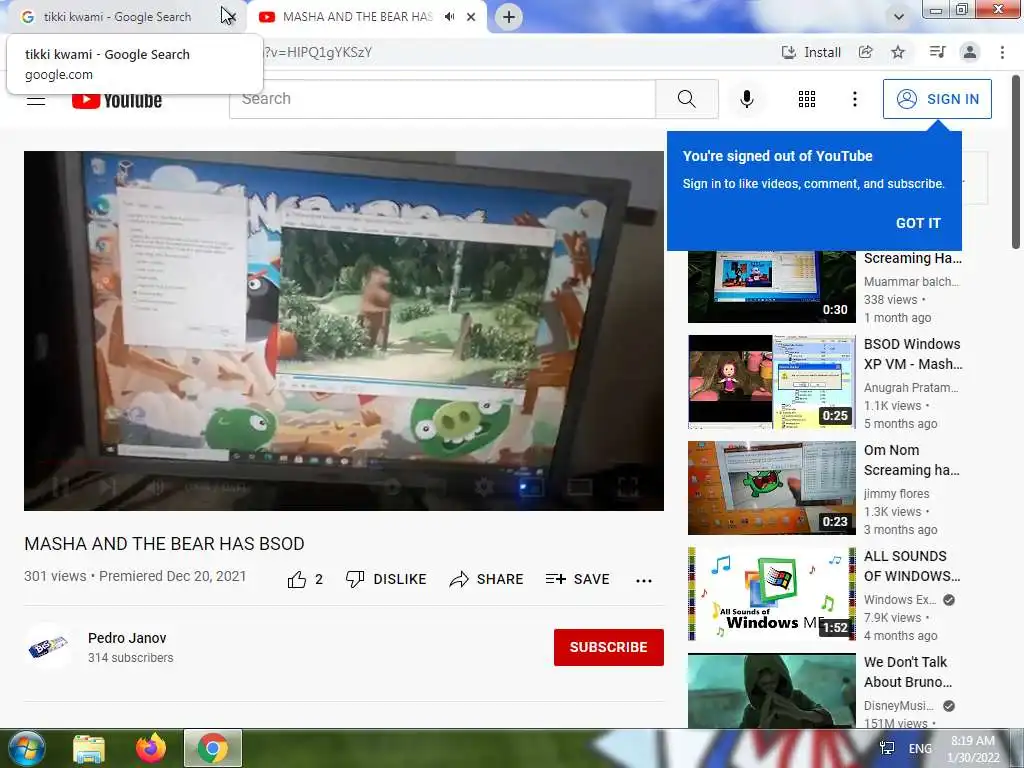Image resolution: width=1024 pixels, height=768 pixels.
Task: Enter fullscreen on the video player
Action: click(x=627, y=487)
